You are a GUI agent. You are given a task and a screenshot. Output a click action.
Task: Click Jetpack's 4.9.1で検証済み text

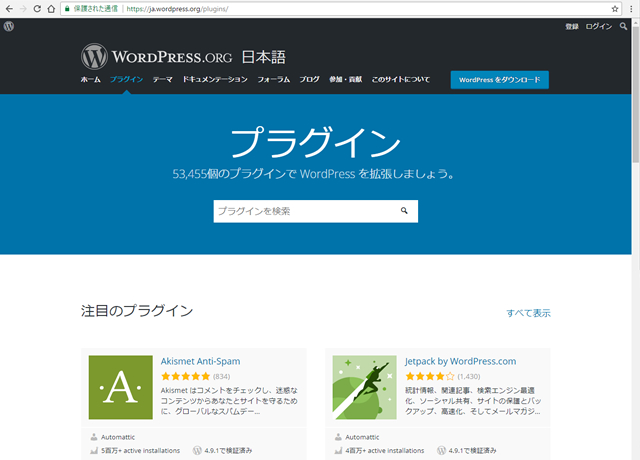pos(472,451)
